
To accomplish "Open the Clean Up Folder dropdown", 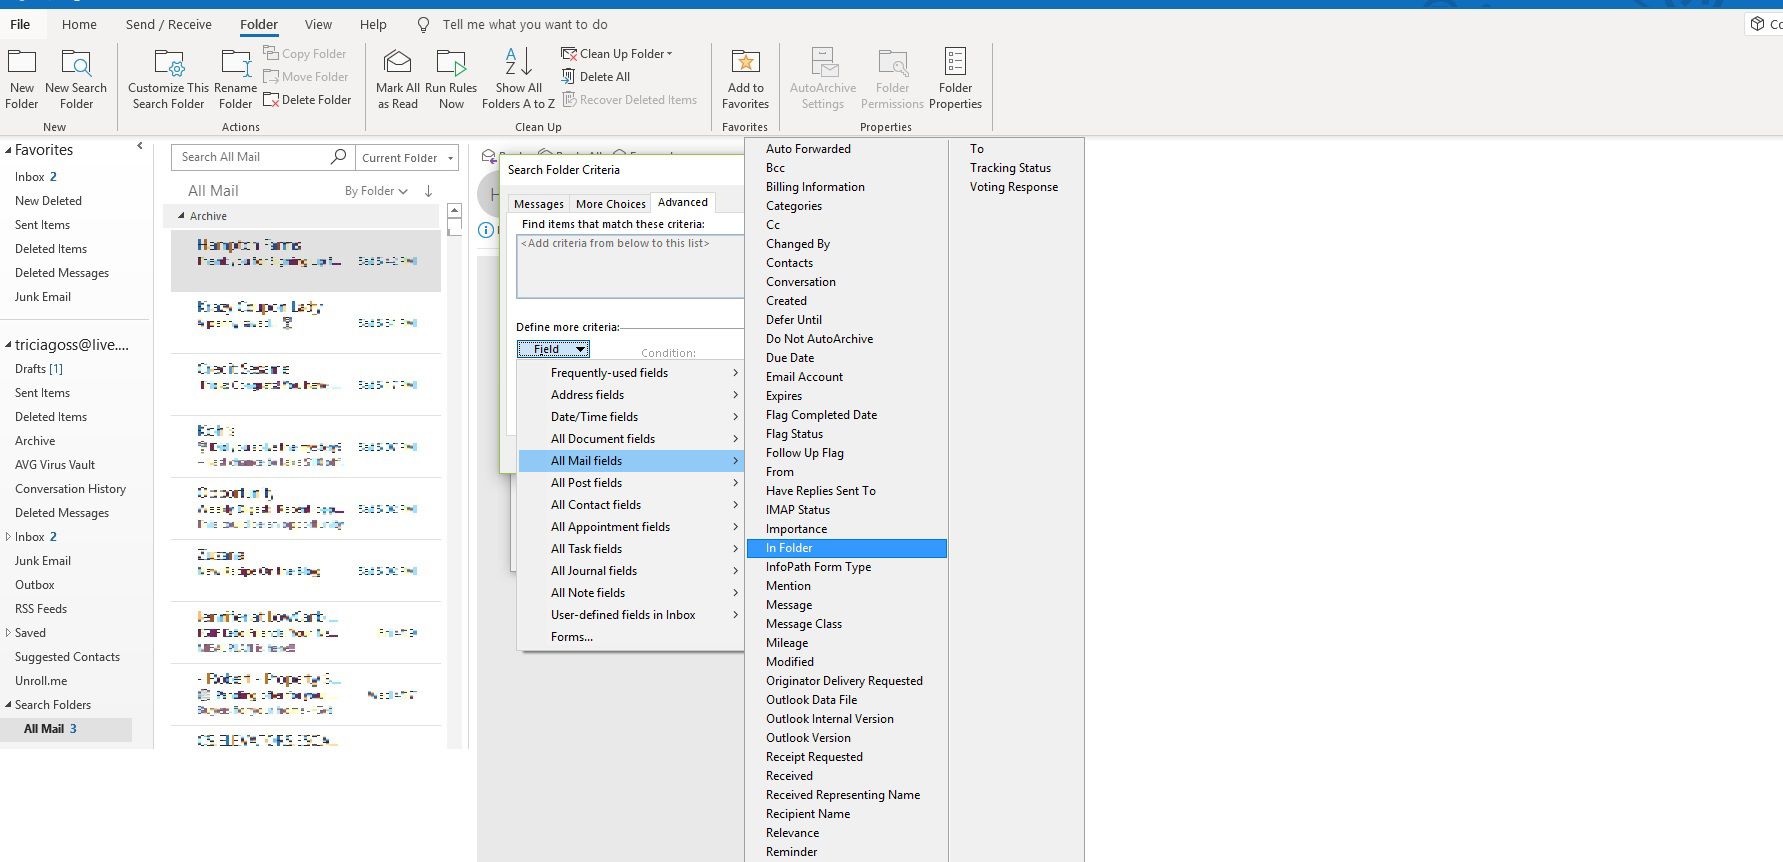I will click(x=616, y=54).
